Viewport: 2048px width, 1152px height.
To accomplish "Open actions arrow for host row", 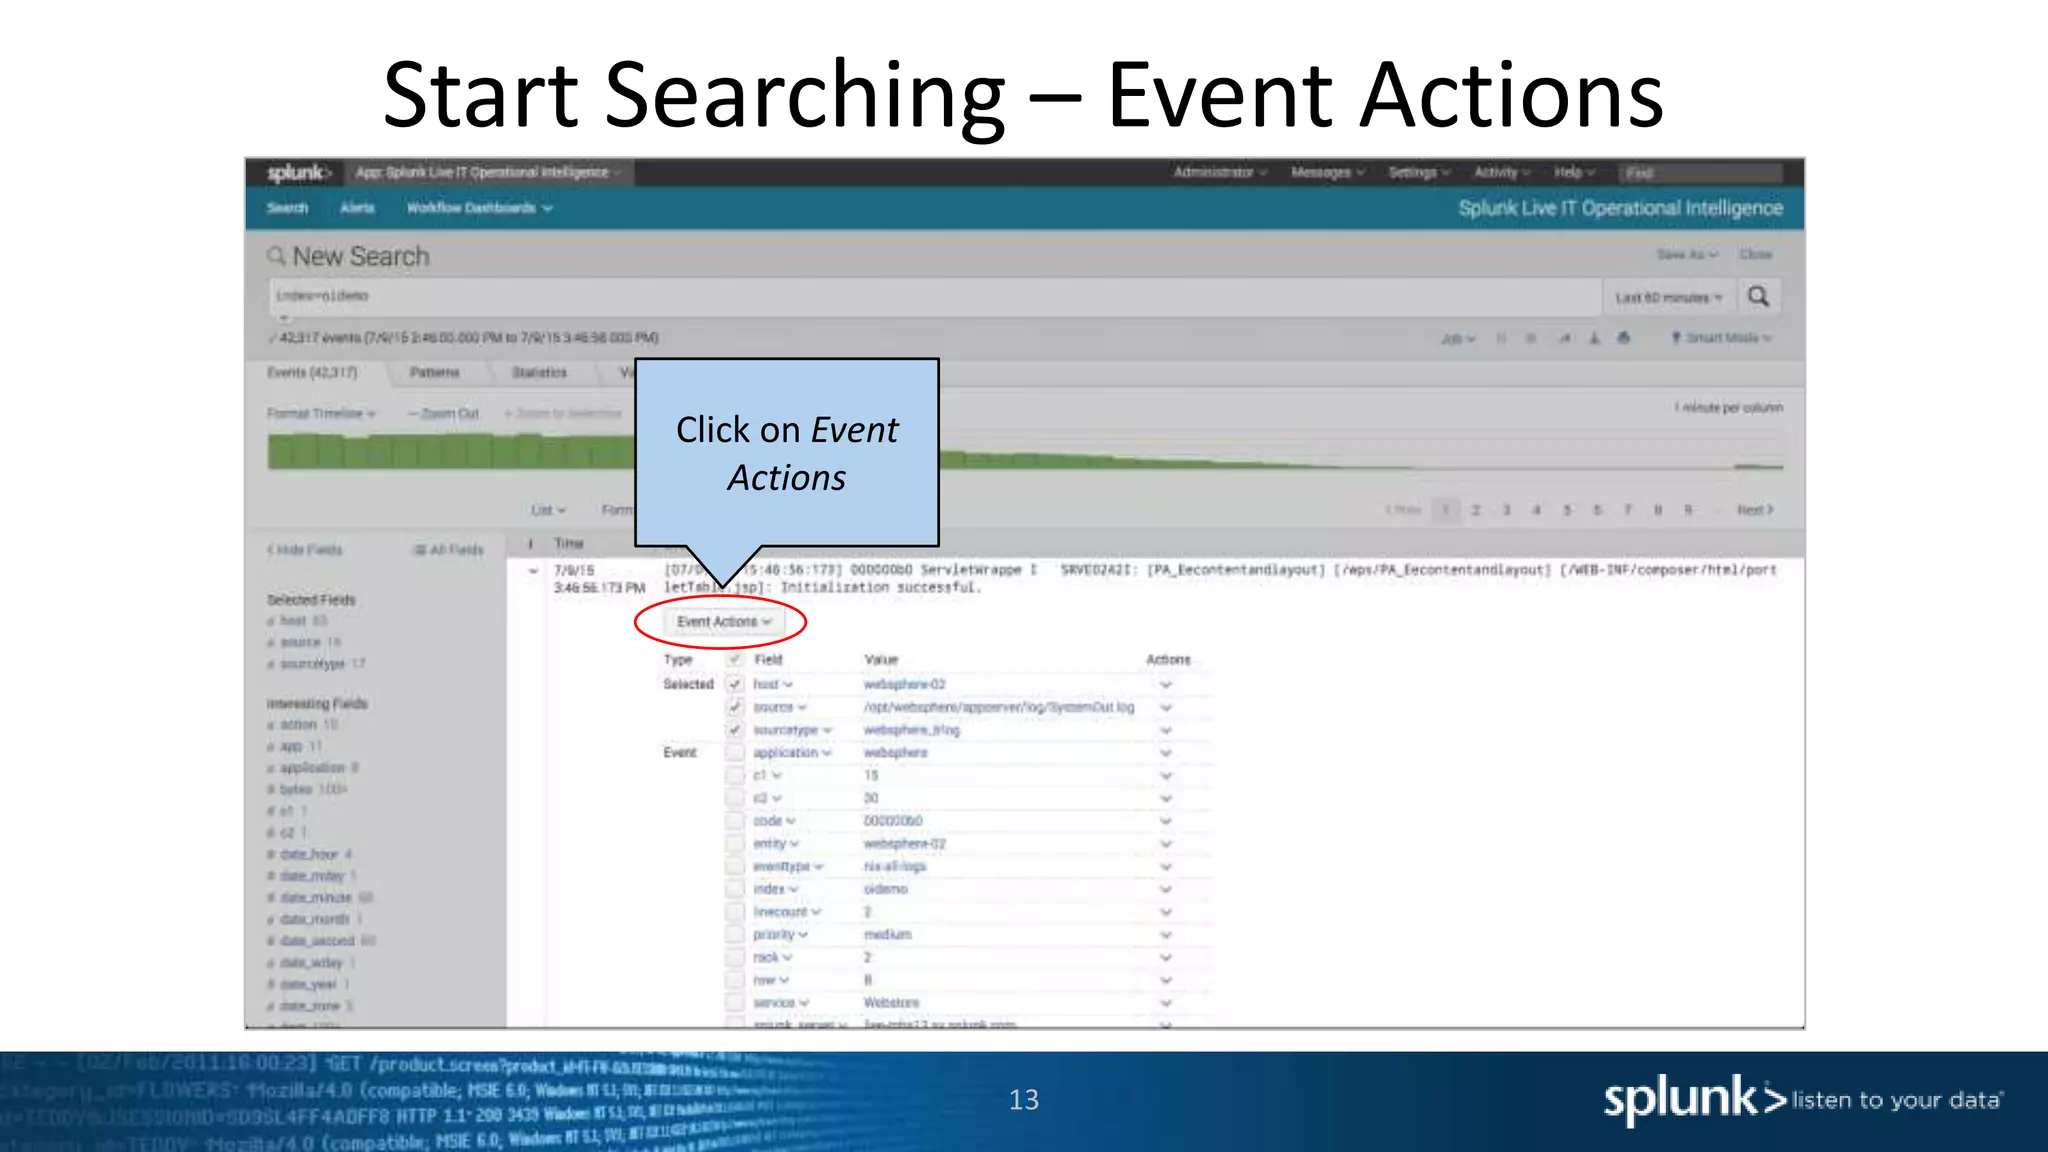I will (1166, 685).
